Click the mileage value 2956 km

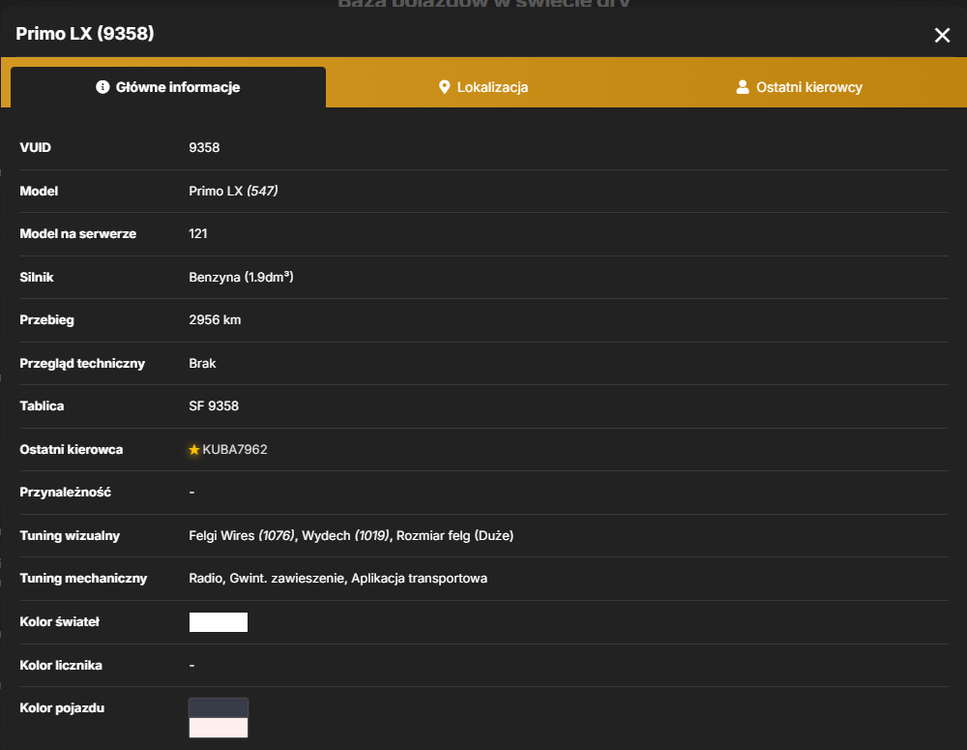pos(215,320)
